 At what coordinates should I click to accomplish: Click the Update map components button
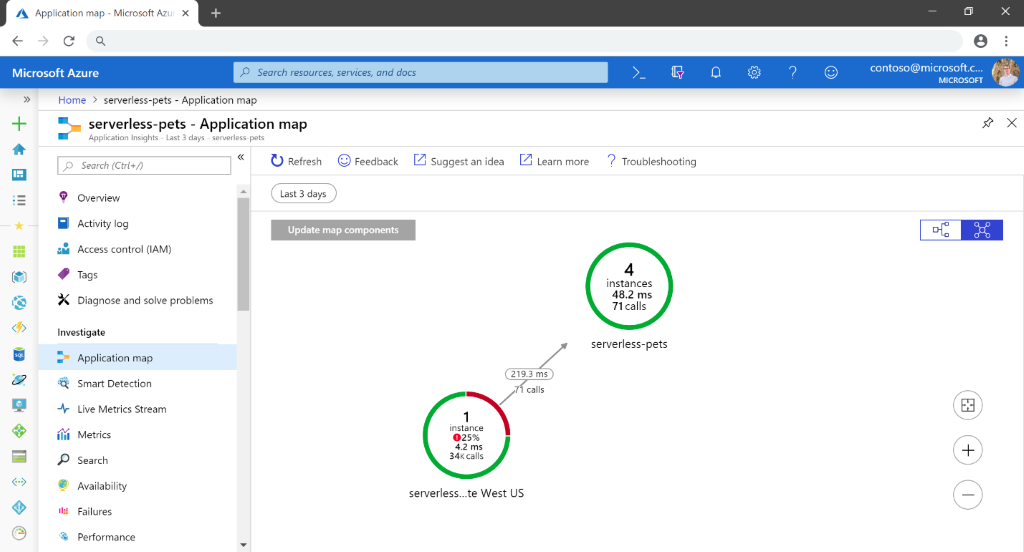[x=343, y=230]
